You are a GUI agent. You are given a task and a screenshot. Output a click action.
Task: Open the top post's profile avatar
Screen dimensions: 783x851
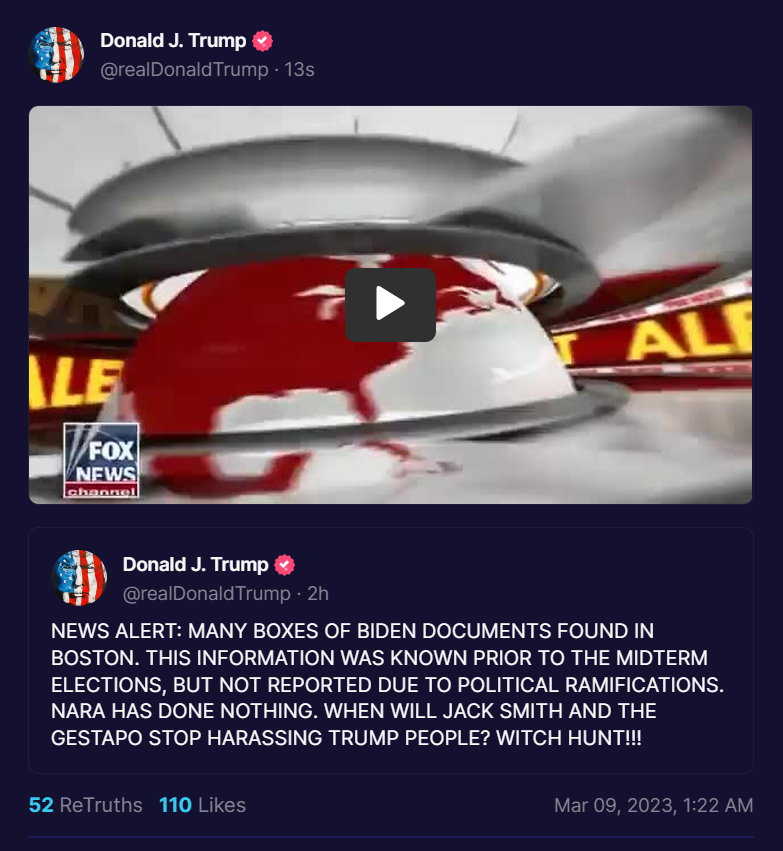(x=56, y=55)
